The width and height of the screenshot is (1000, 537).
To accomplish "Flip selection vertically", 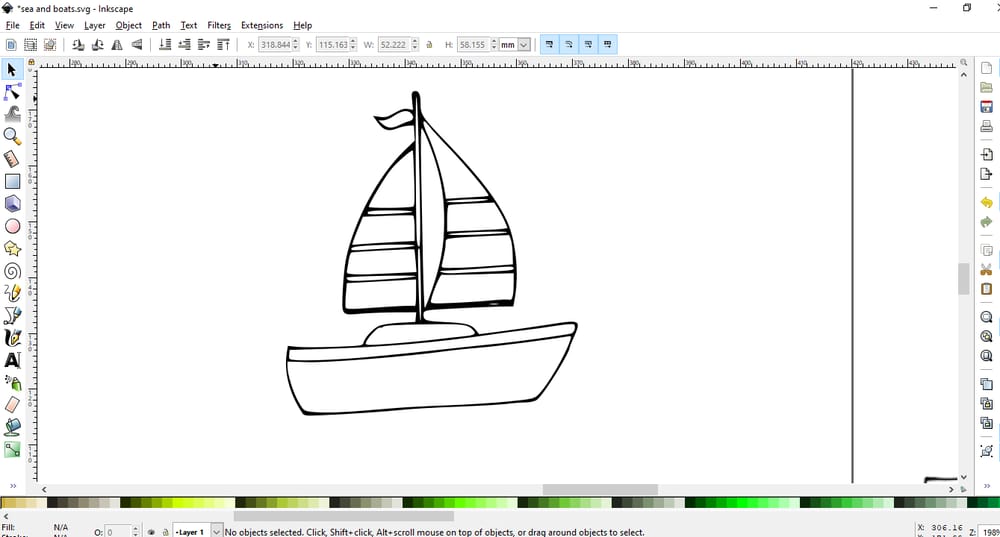I will tap(136, 45).
